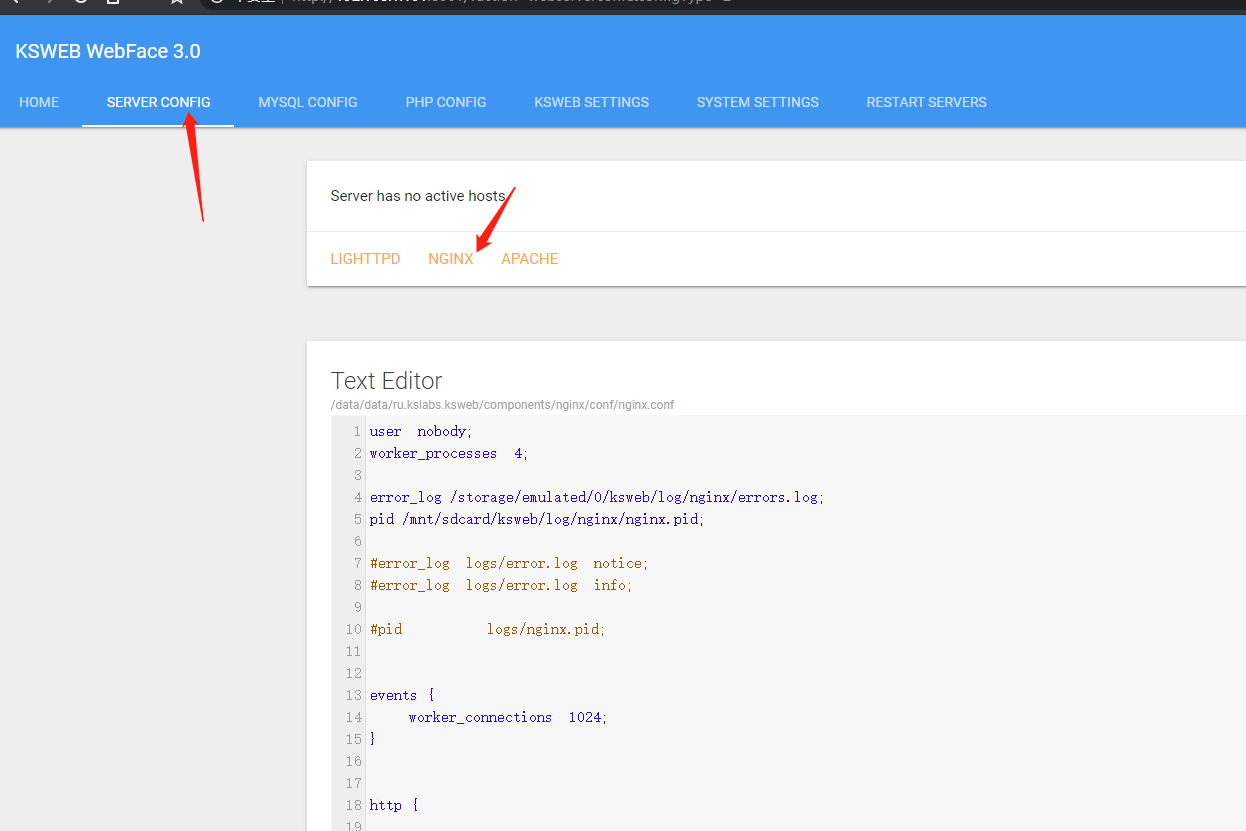1246x831 pixels.
Task: Go to the PHP CONFIG tab
Action: [x=445, y=102]
